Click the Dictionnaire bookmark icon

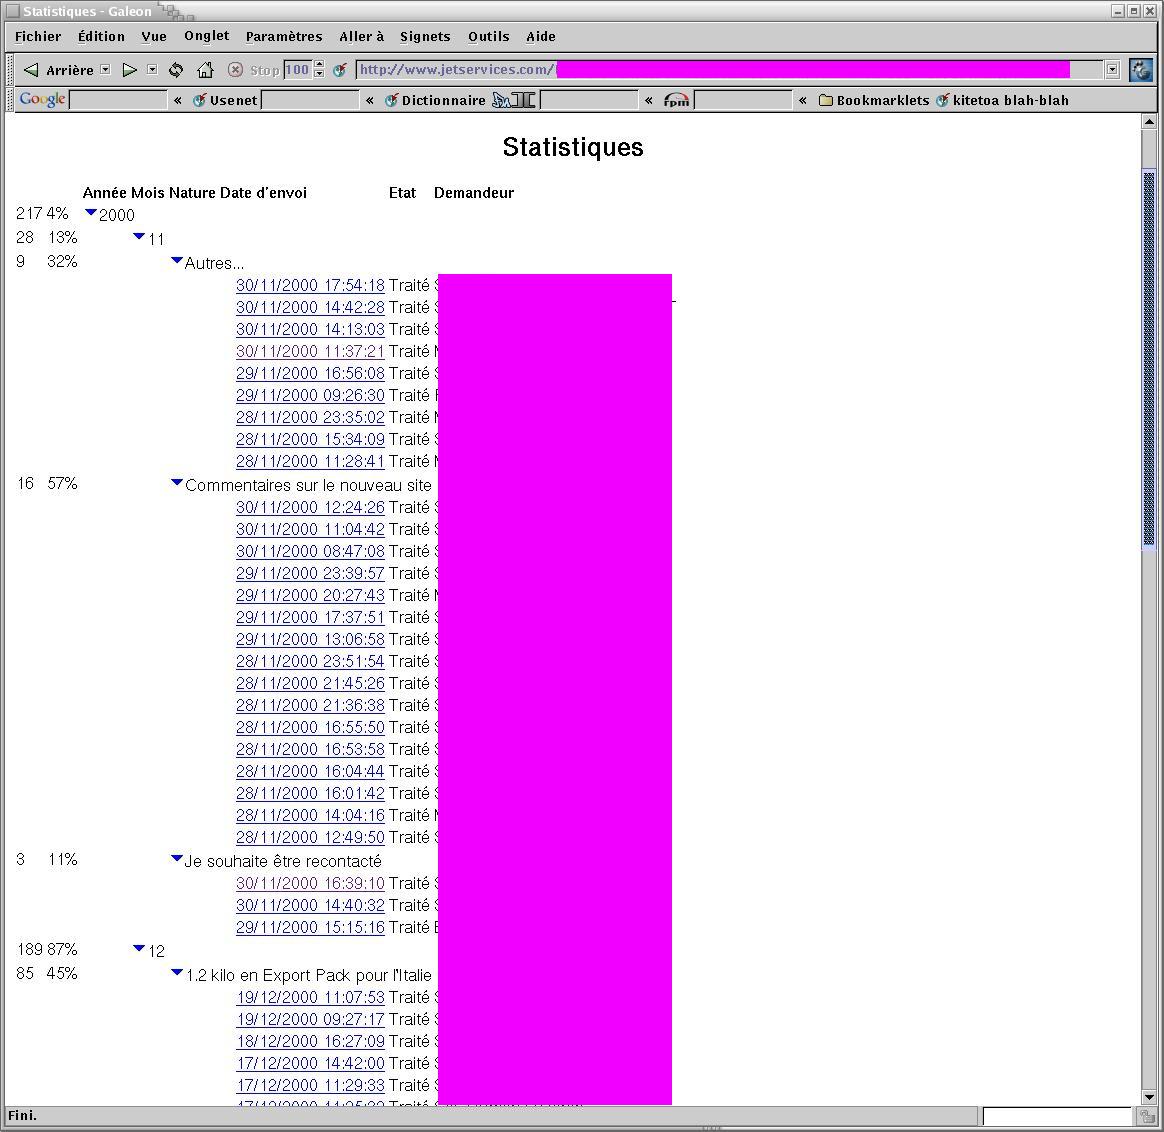pos(391,100)
